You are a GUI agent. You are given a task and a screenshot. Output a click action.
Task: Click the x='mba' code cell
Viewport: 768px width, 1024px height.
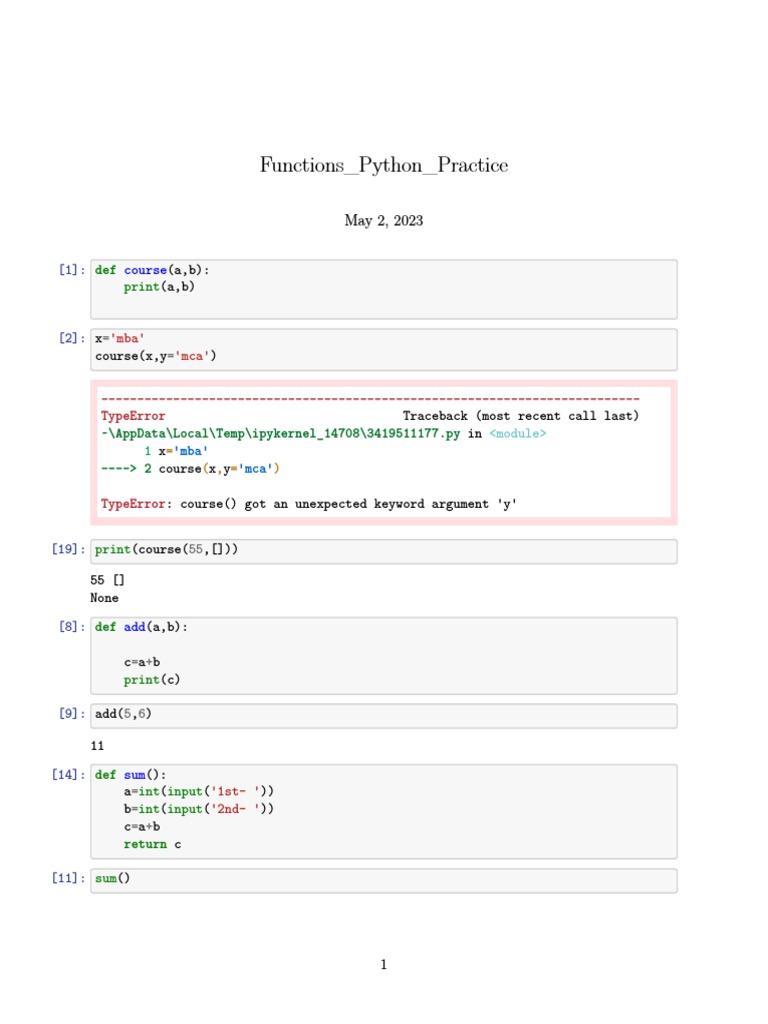point(383,348)
